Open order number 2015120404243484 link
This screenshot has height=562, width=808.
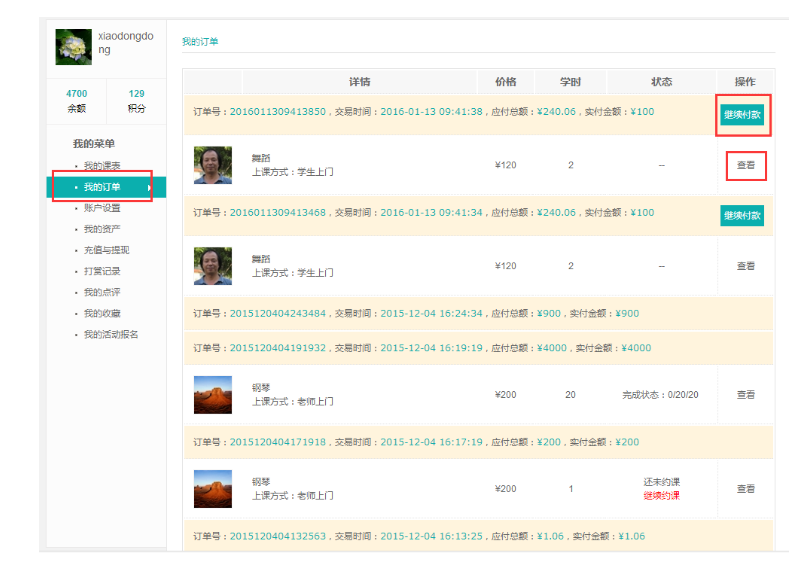tap(278, 314)
